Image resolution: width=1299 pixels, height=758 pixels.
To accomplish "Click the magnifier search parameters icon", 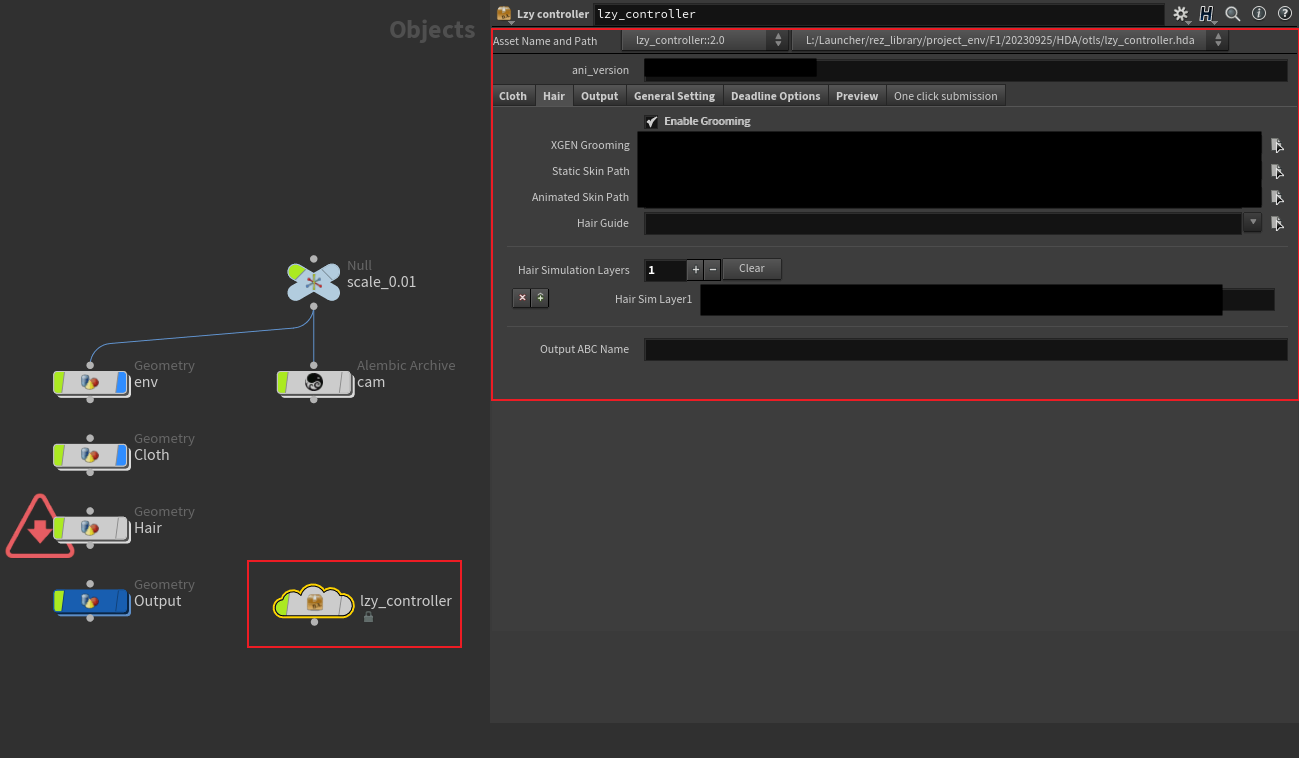I will [1233, 14].
